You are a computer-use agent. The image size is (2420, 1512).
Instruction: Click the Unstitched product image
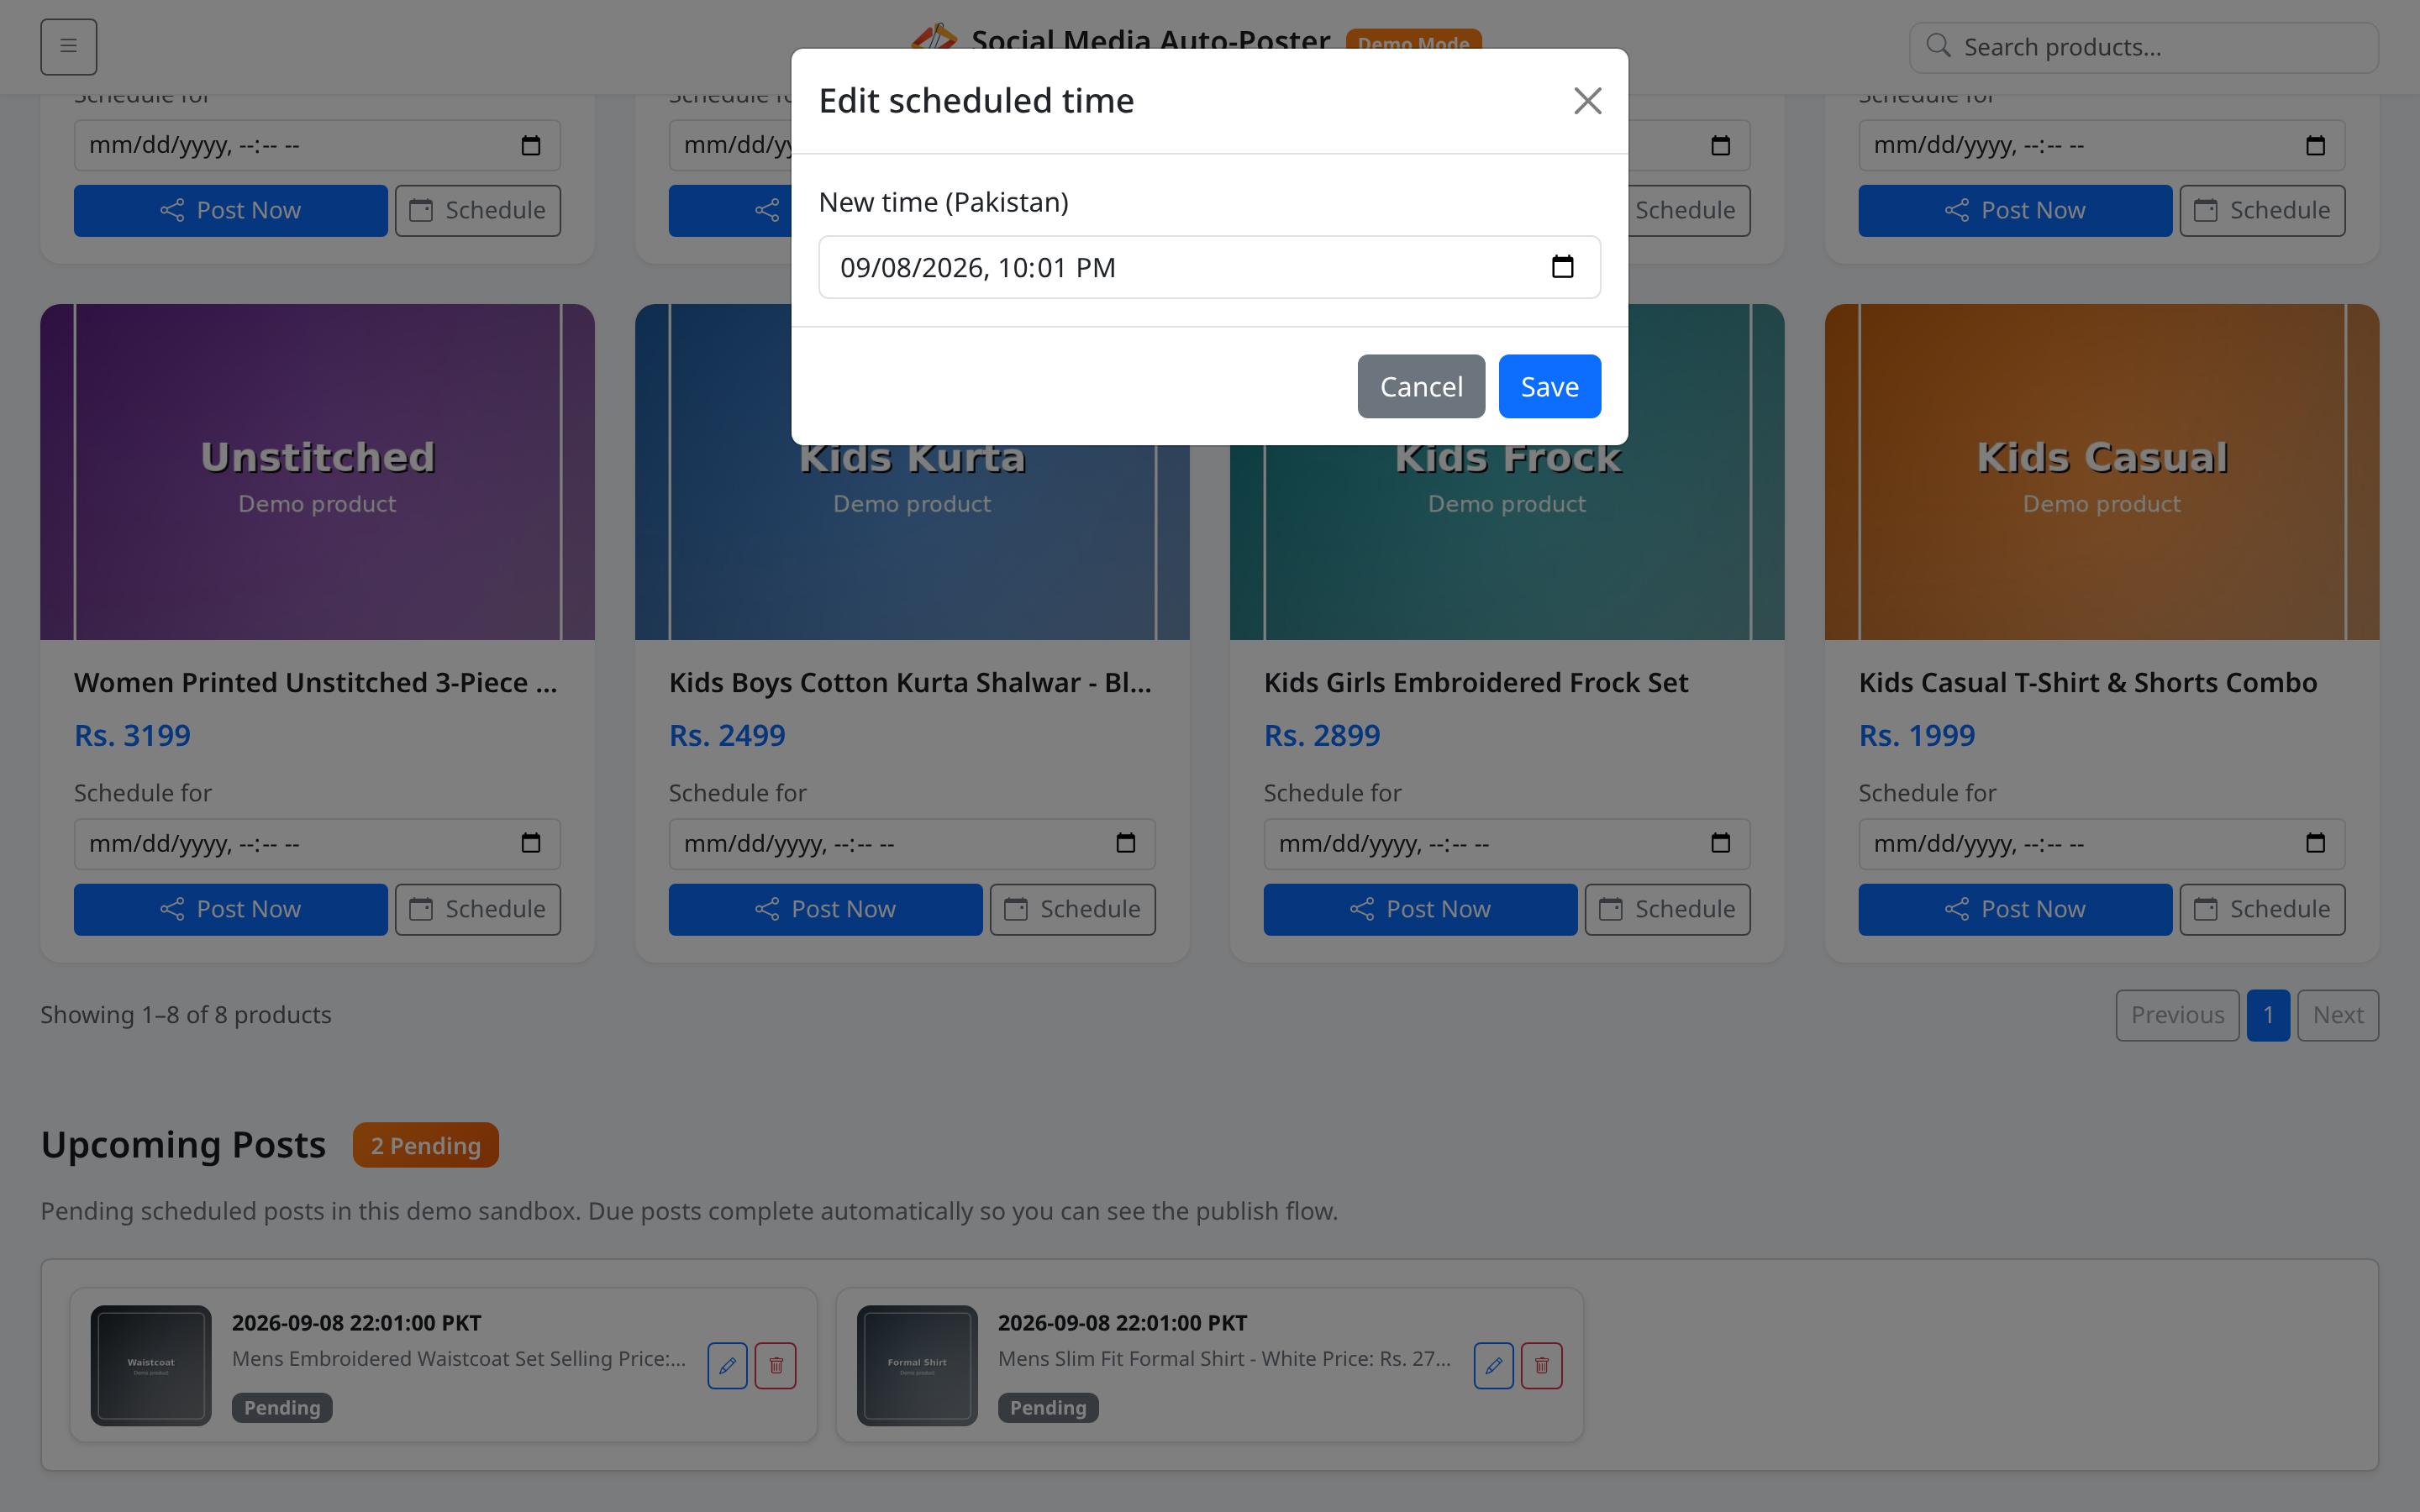(x=317, y=472)
